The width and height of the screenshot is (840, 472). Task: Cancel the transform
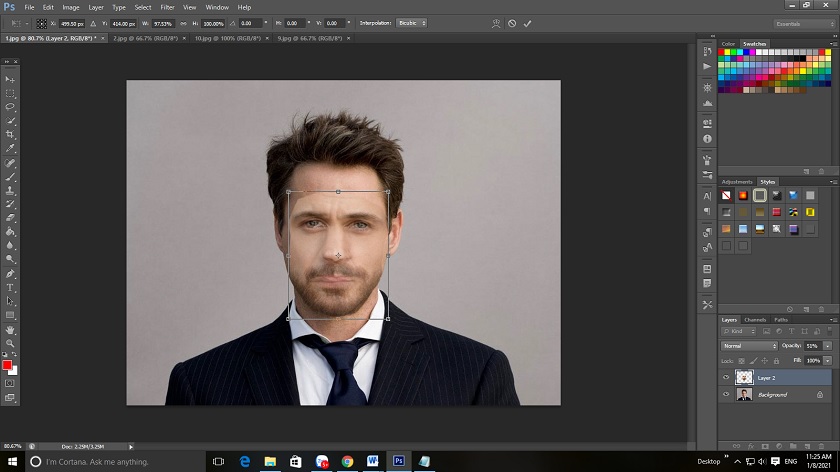[512, 24]
